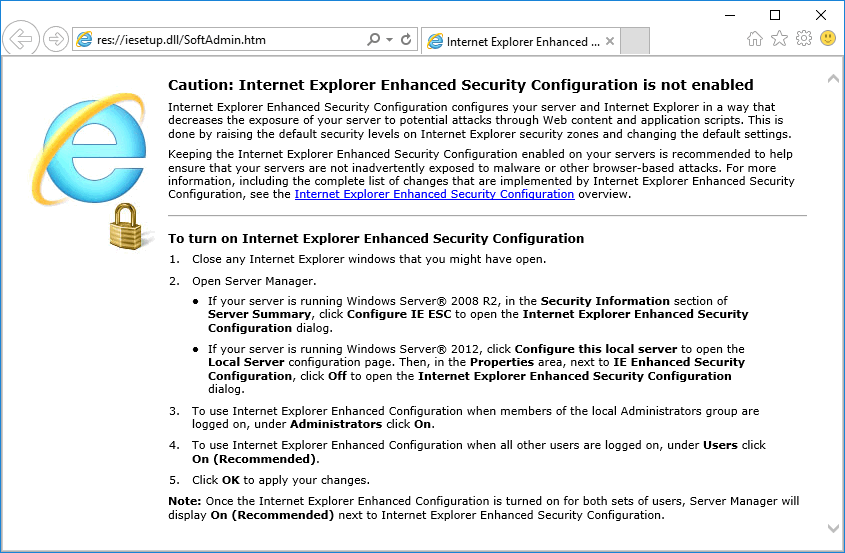
Task: Refresh the page with the reload icon
Action: 406,39
